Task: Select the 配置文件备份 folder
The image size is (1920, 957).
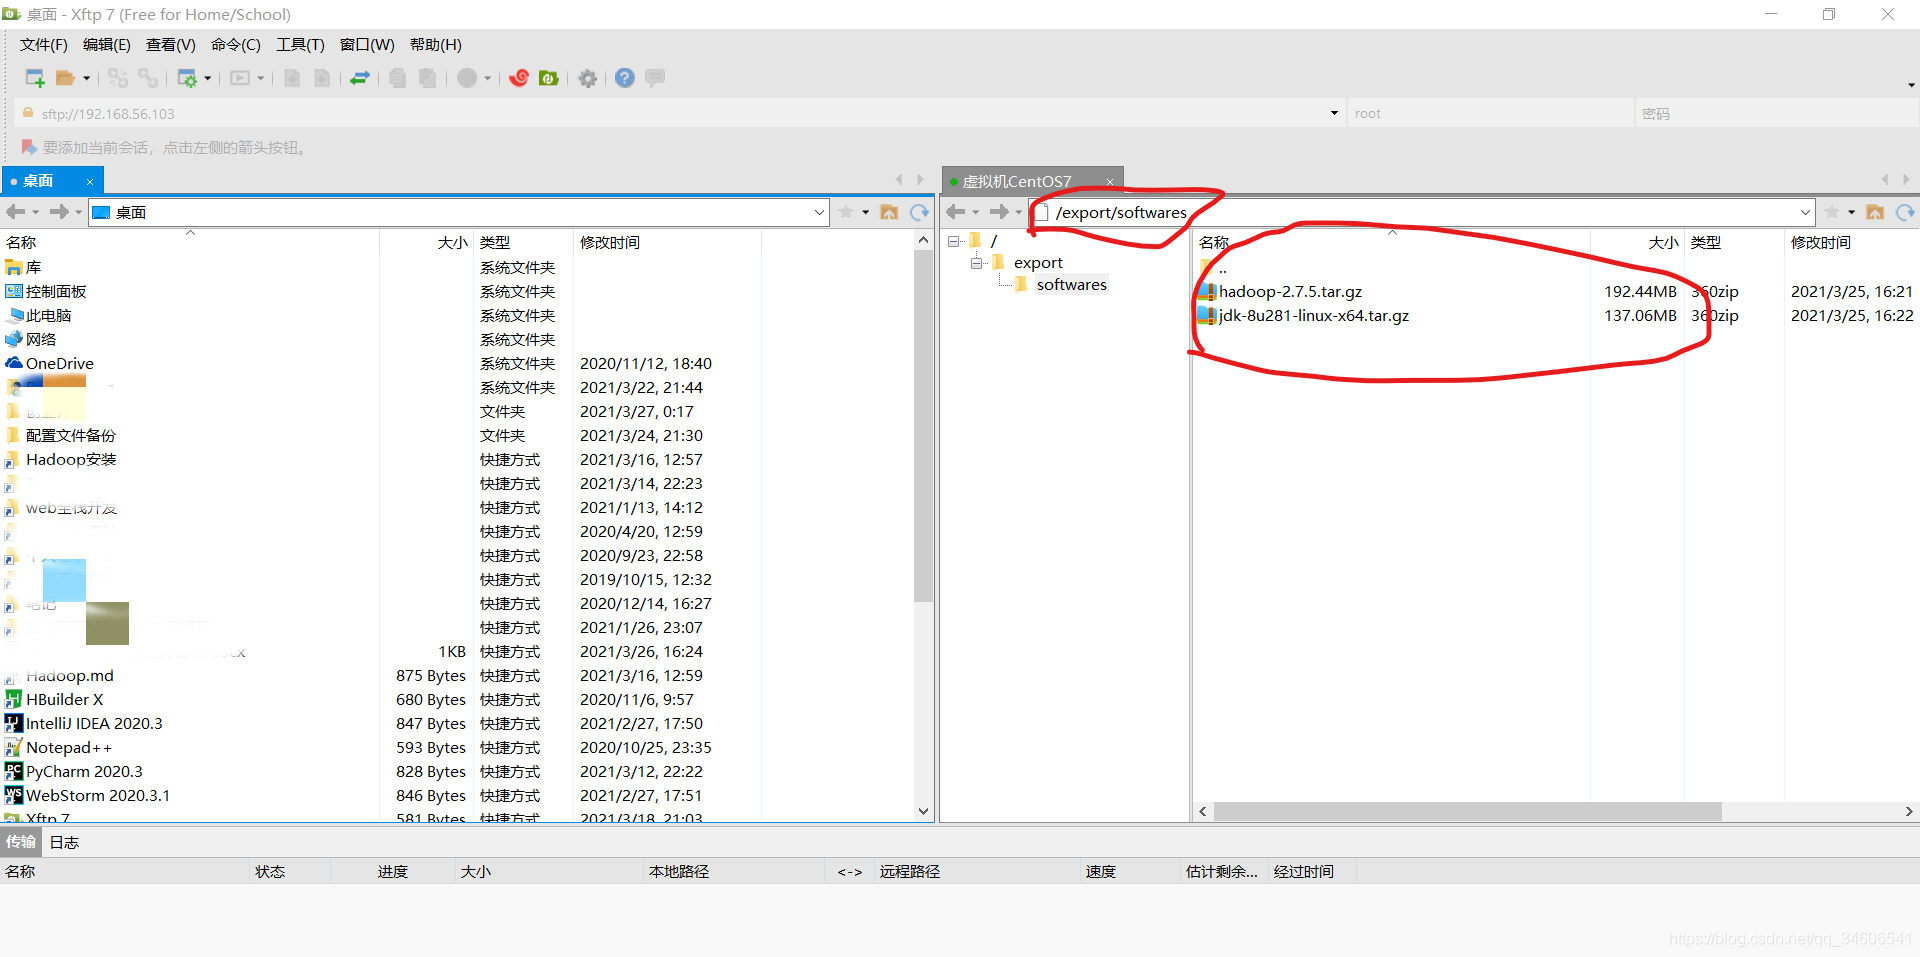Action: coord(70,435)
